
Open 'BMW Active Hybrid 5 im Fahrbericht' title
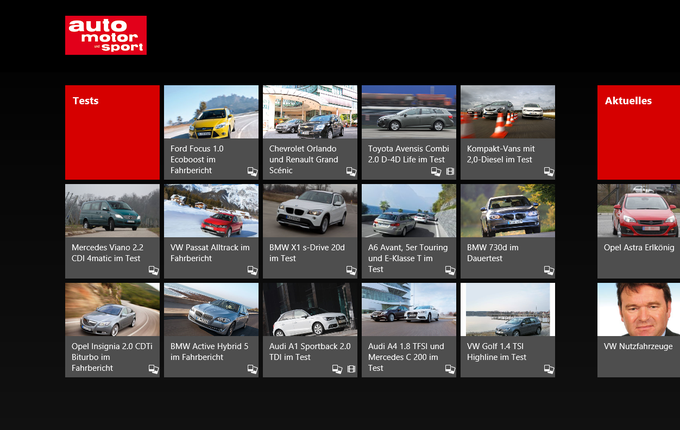[209, 352]
